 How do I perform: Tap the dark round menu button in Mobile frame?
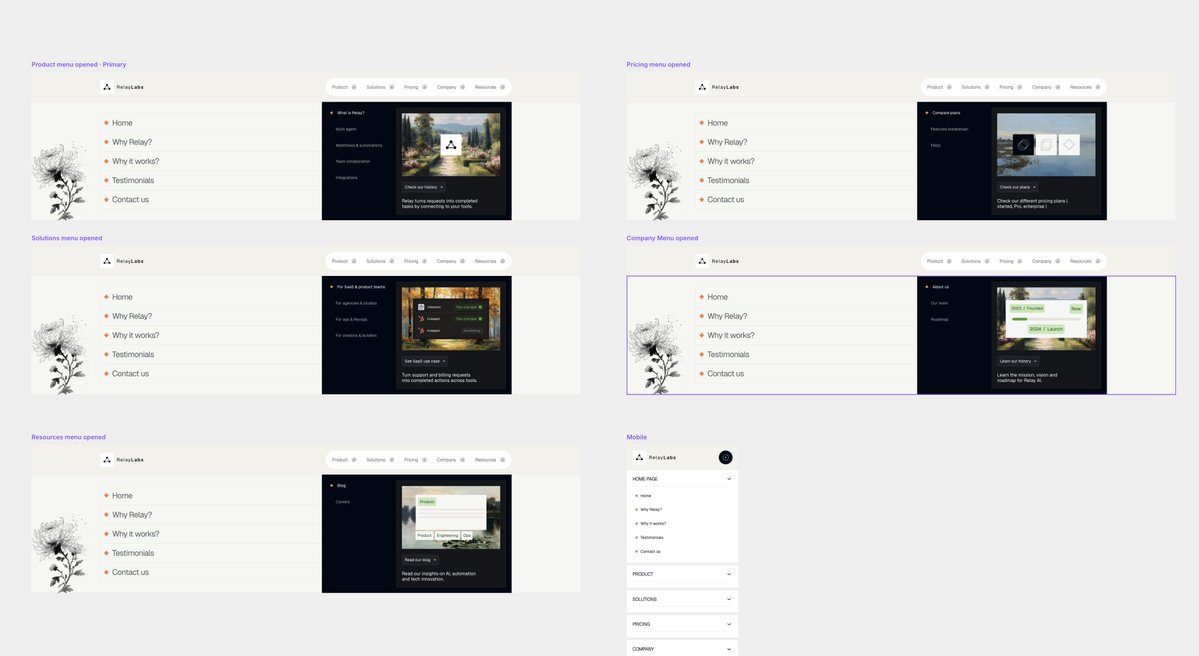pyautogui.click(x=726, y=457)
